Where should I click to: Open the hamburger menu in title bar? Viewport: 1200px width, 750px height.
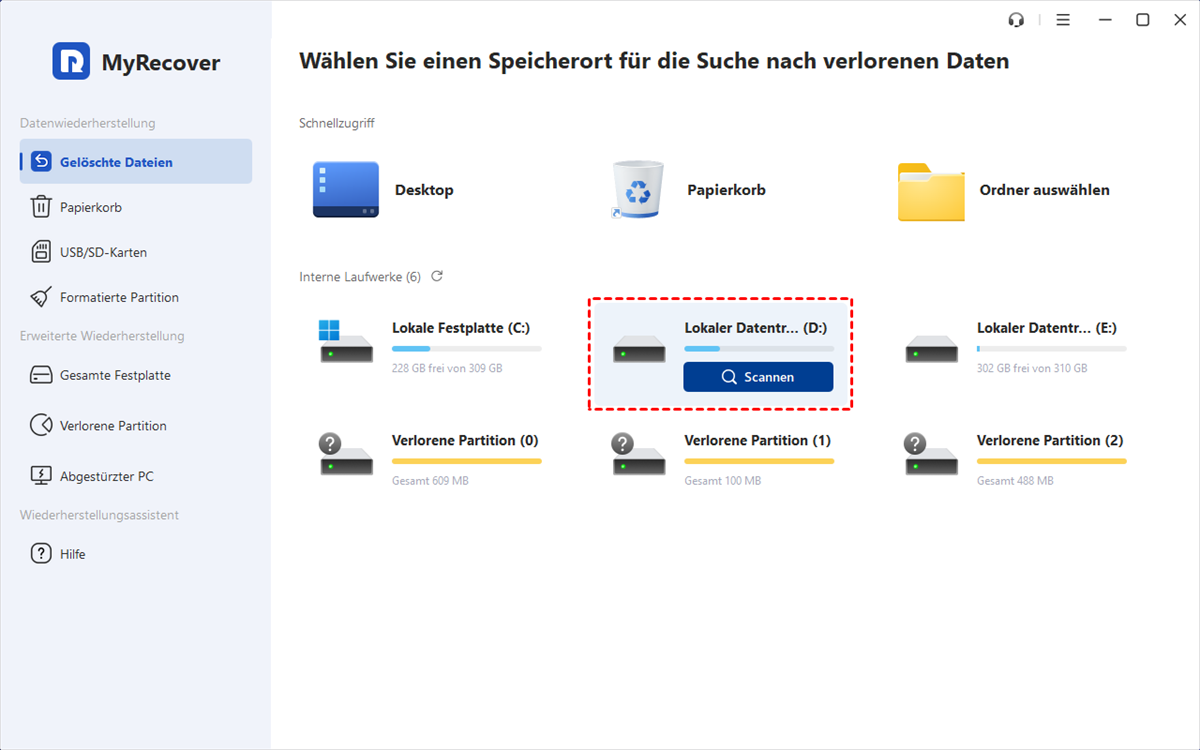(1063, 20)
